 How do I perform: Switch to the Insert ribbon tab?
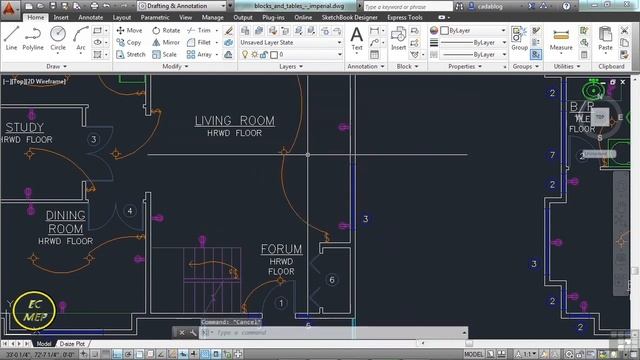coord(61,18)
